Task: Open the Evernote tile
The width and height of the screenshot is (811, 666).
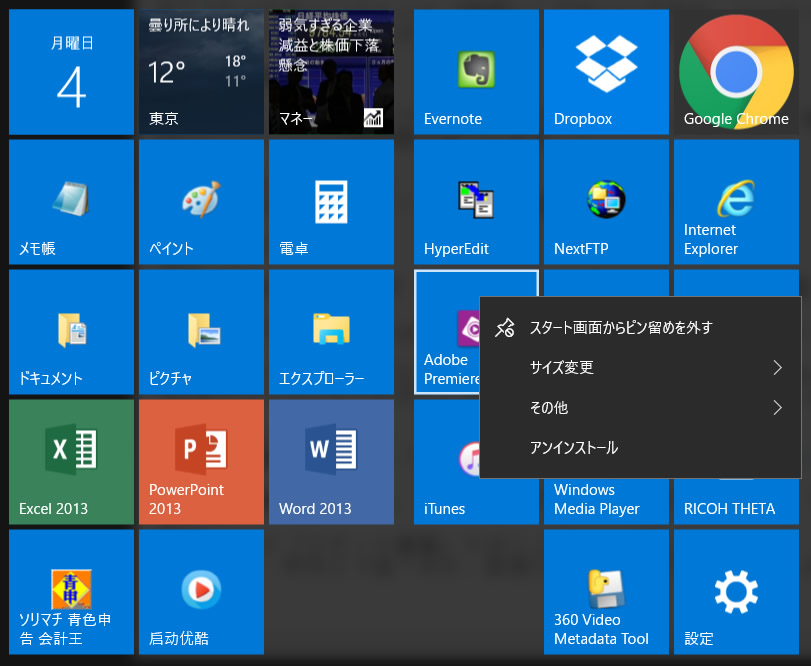Action: (476, 72)
